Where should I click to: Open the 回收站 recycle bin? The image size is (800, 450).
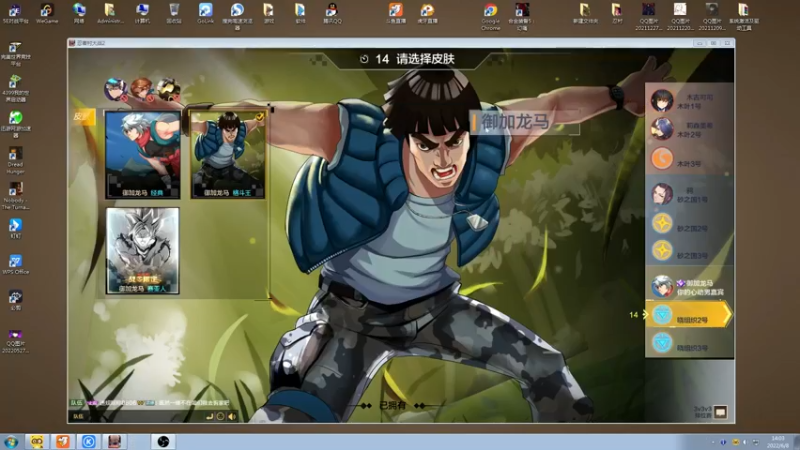click(174, 13)
